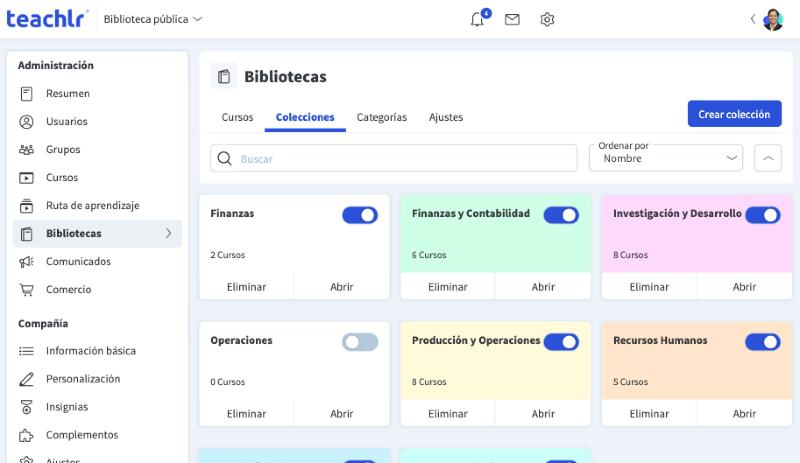
Task: Click the Información básica list icon
Action: [x=26, y=351]
